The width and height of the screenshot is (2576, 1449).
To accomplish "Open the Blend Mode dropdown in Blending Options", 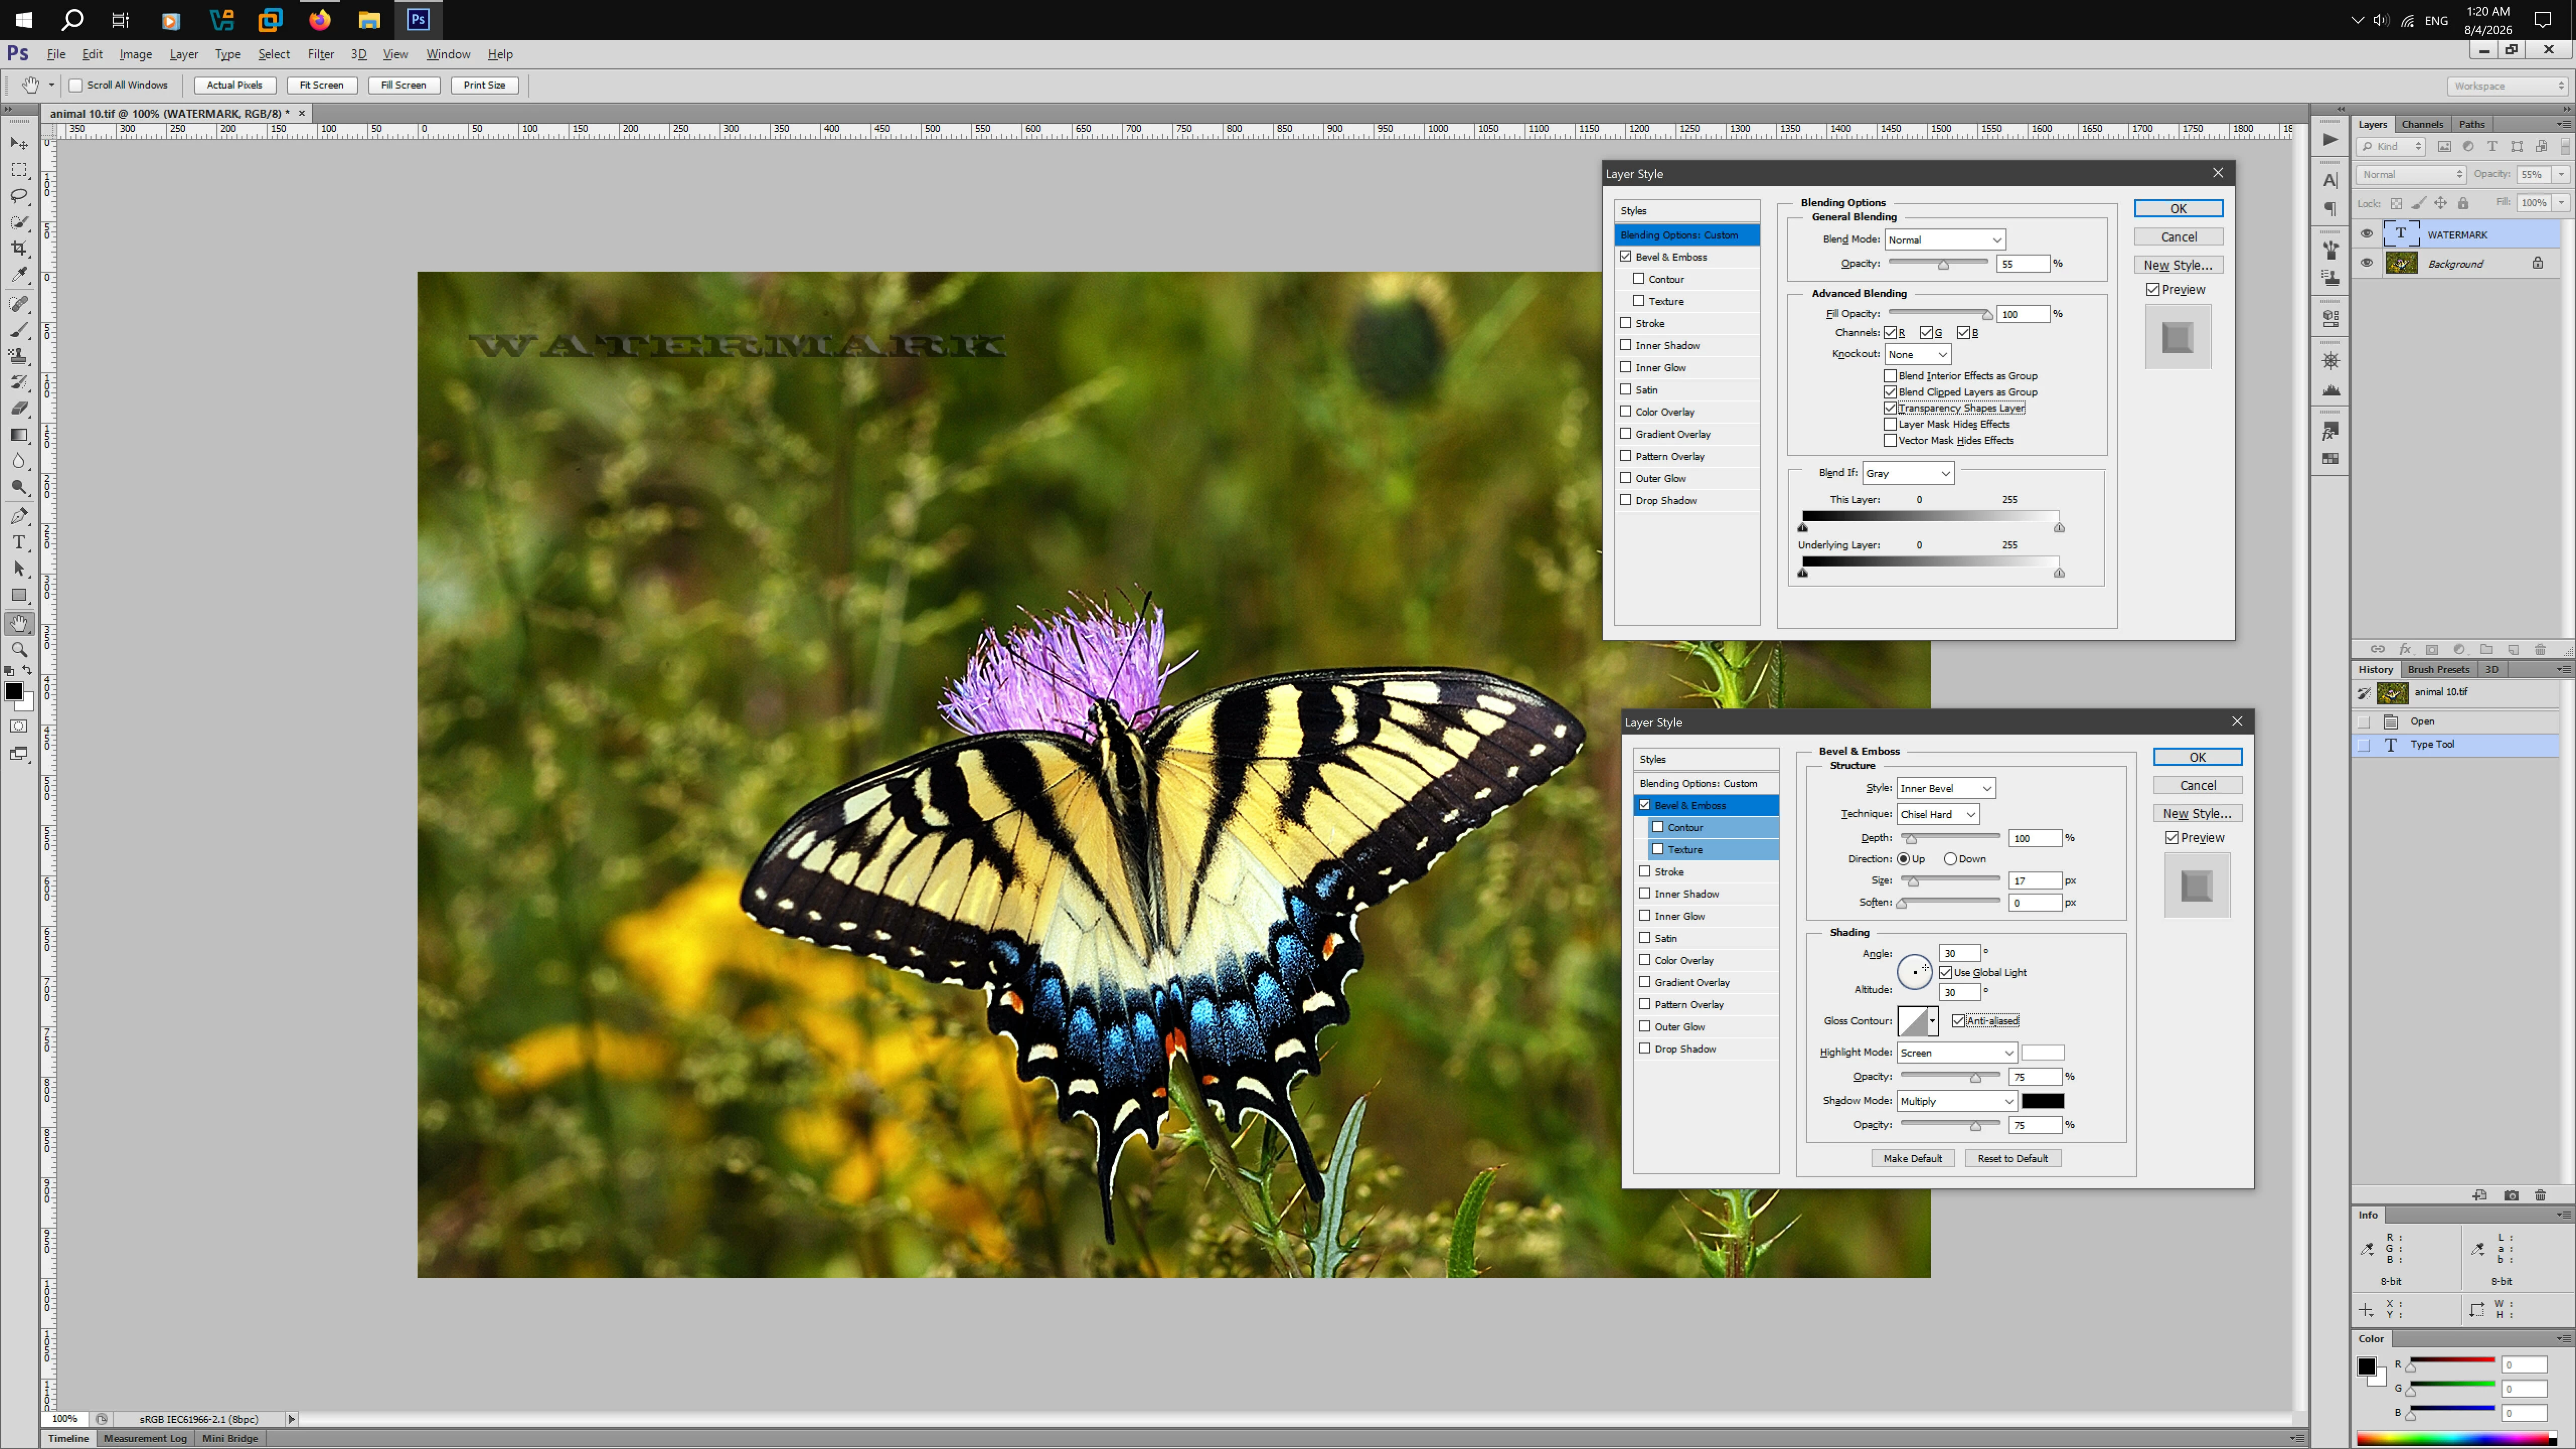I will (1945, 240).
